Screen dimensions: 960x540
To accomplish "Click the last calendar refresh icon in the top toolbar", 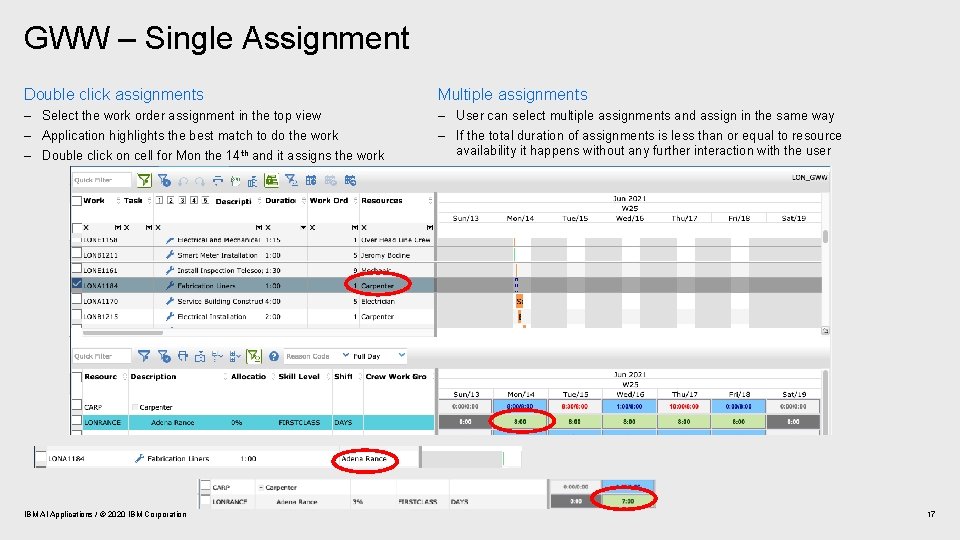I will pos(350,180).
